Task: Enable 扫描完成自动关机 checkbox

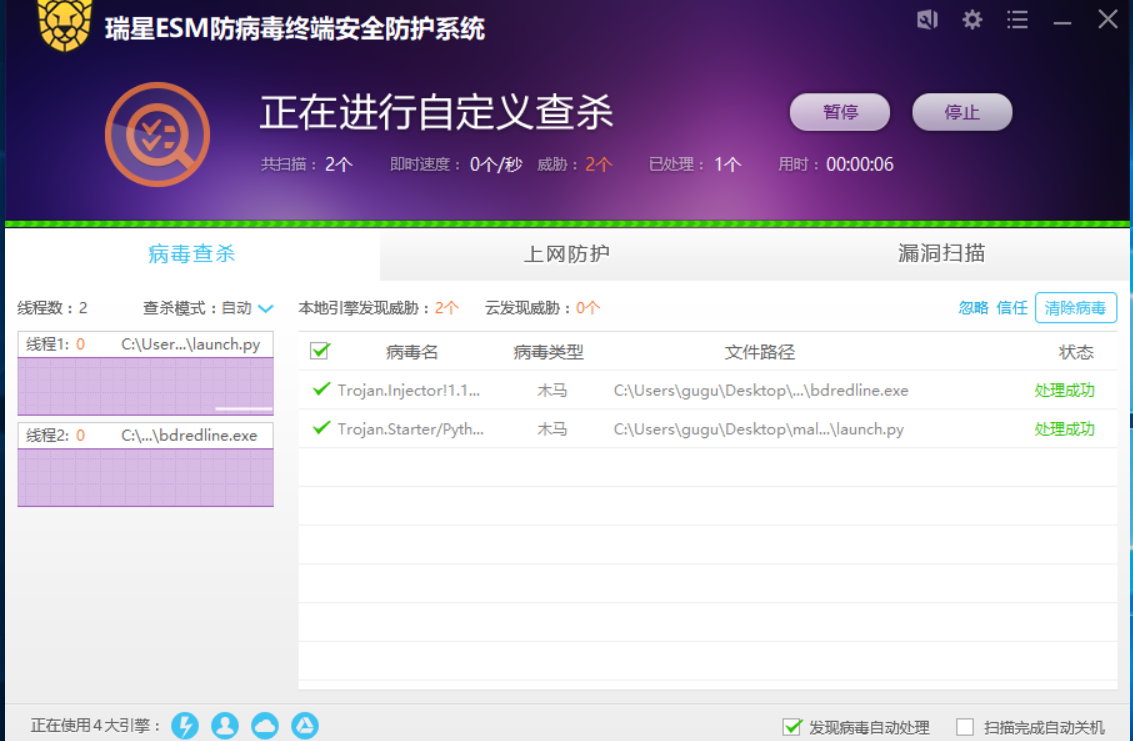Action: click(965, 727)
